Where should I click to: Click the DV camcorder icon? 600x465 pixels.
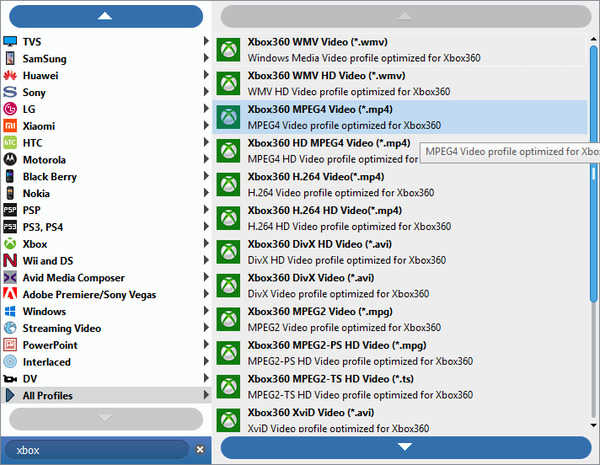tap(10, 379)
